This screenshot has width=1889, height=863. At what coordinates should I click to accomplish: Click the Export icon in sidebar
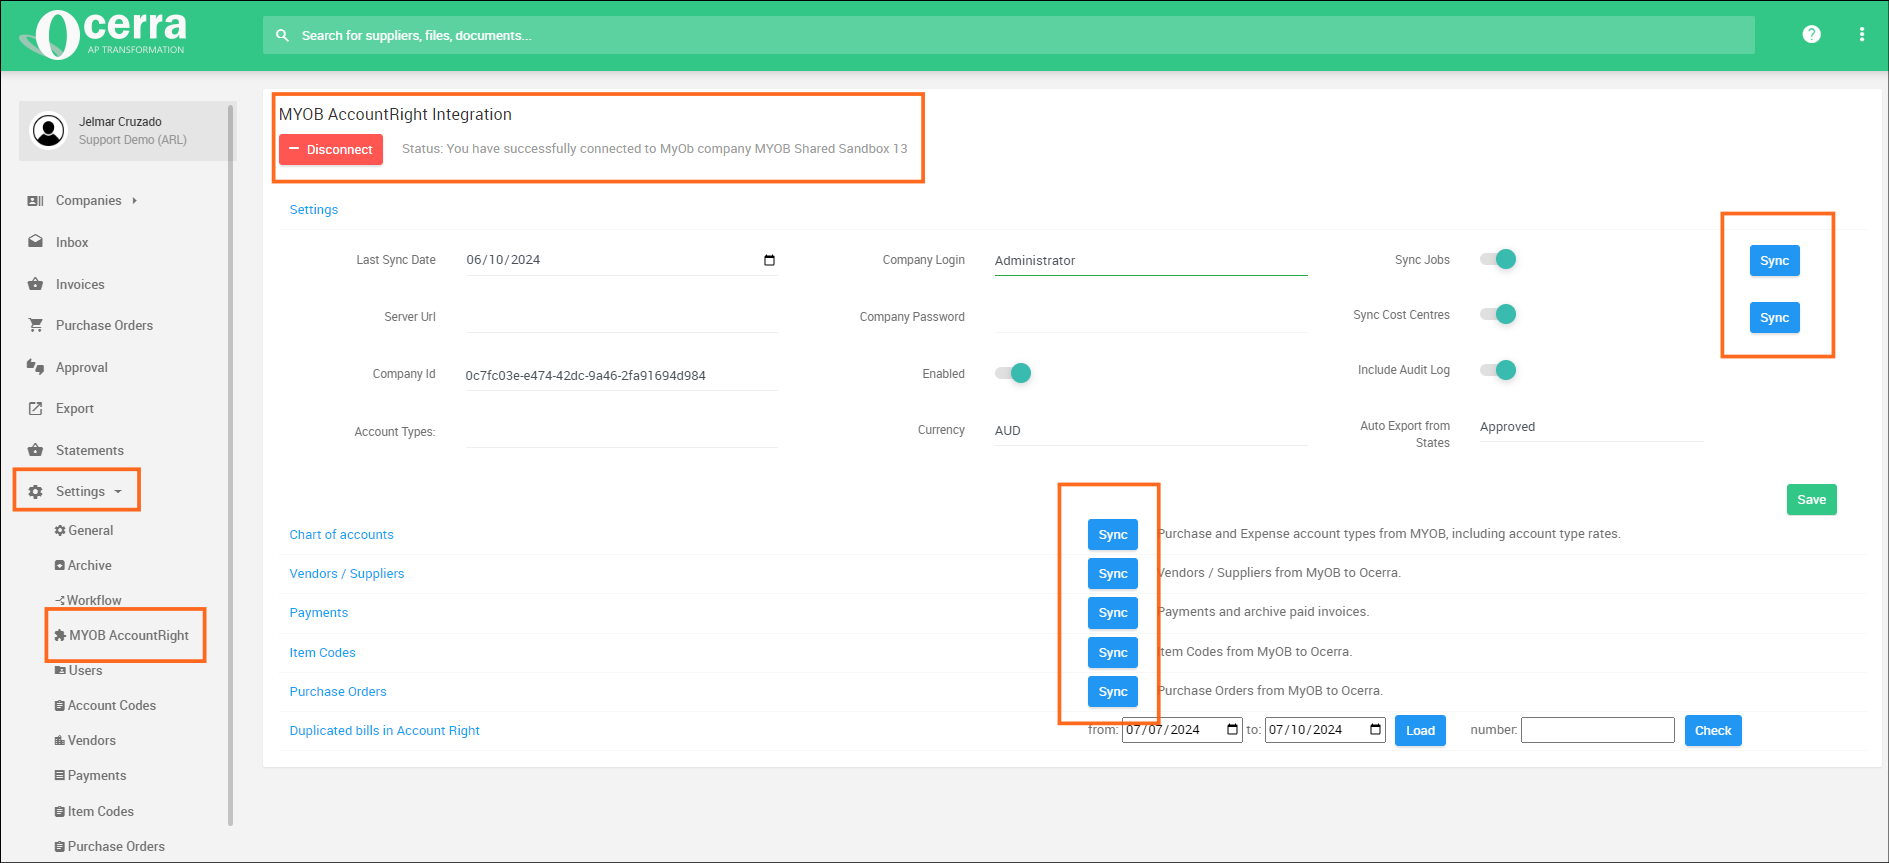pos(36,408)
